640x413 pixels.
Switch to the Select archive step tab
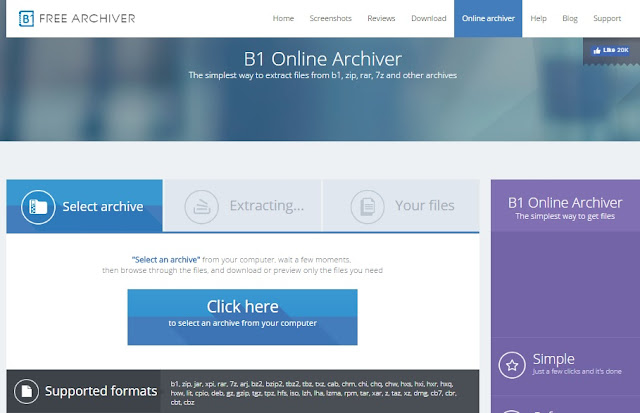(84, 206)
